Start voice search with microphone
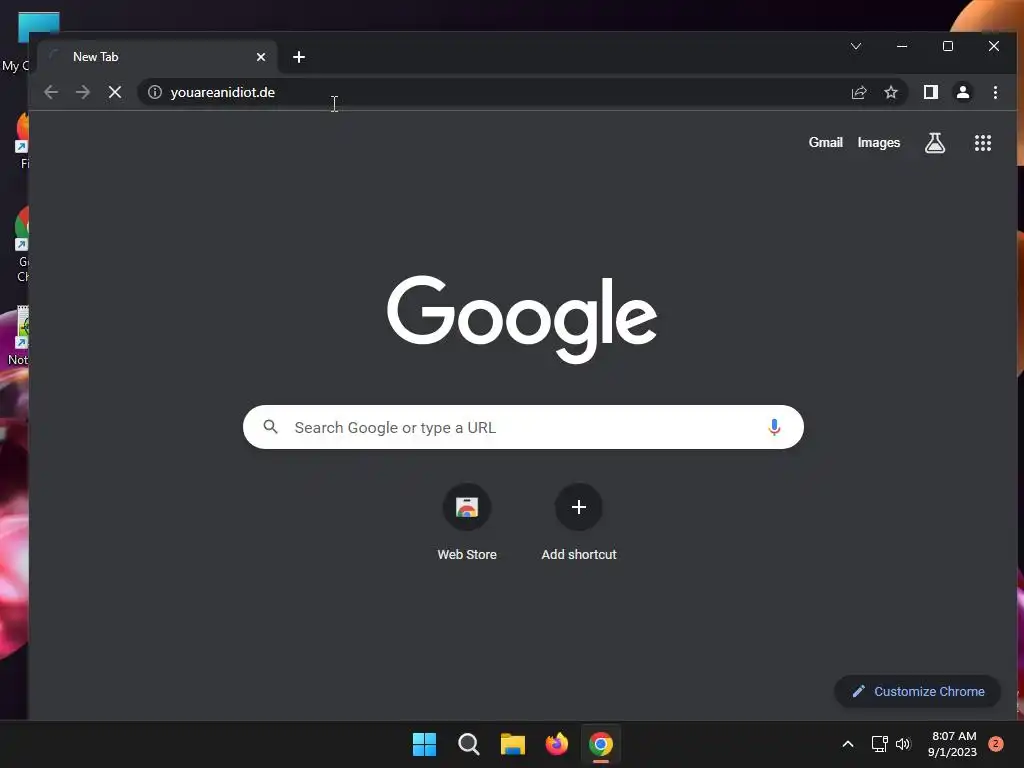This screenshot has width=1024, height=768. point(774,427)
